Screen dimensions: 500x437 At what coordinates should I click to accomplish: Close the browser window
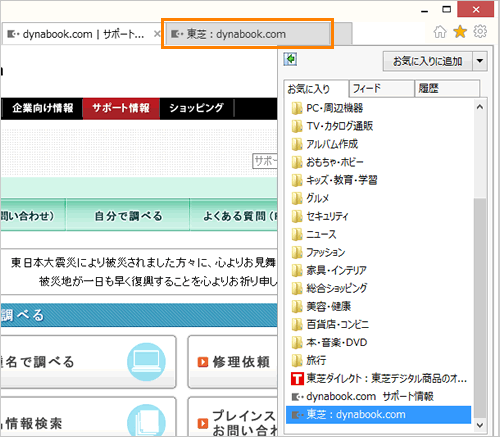click(x=476, y=9)
